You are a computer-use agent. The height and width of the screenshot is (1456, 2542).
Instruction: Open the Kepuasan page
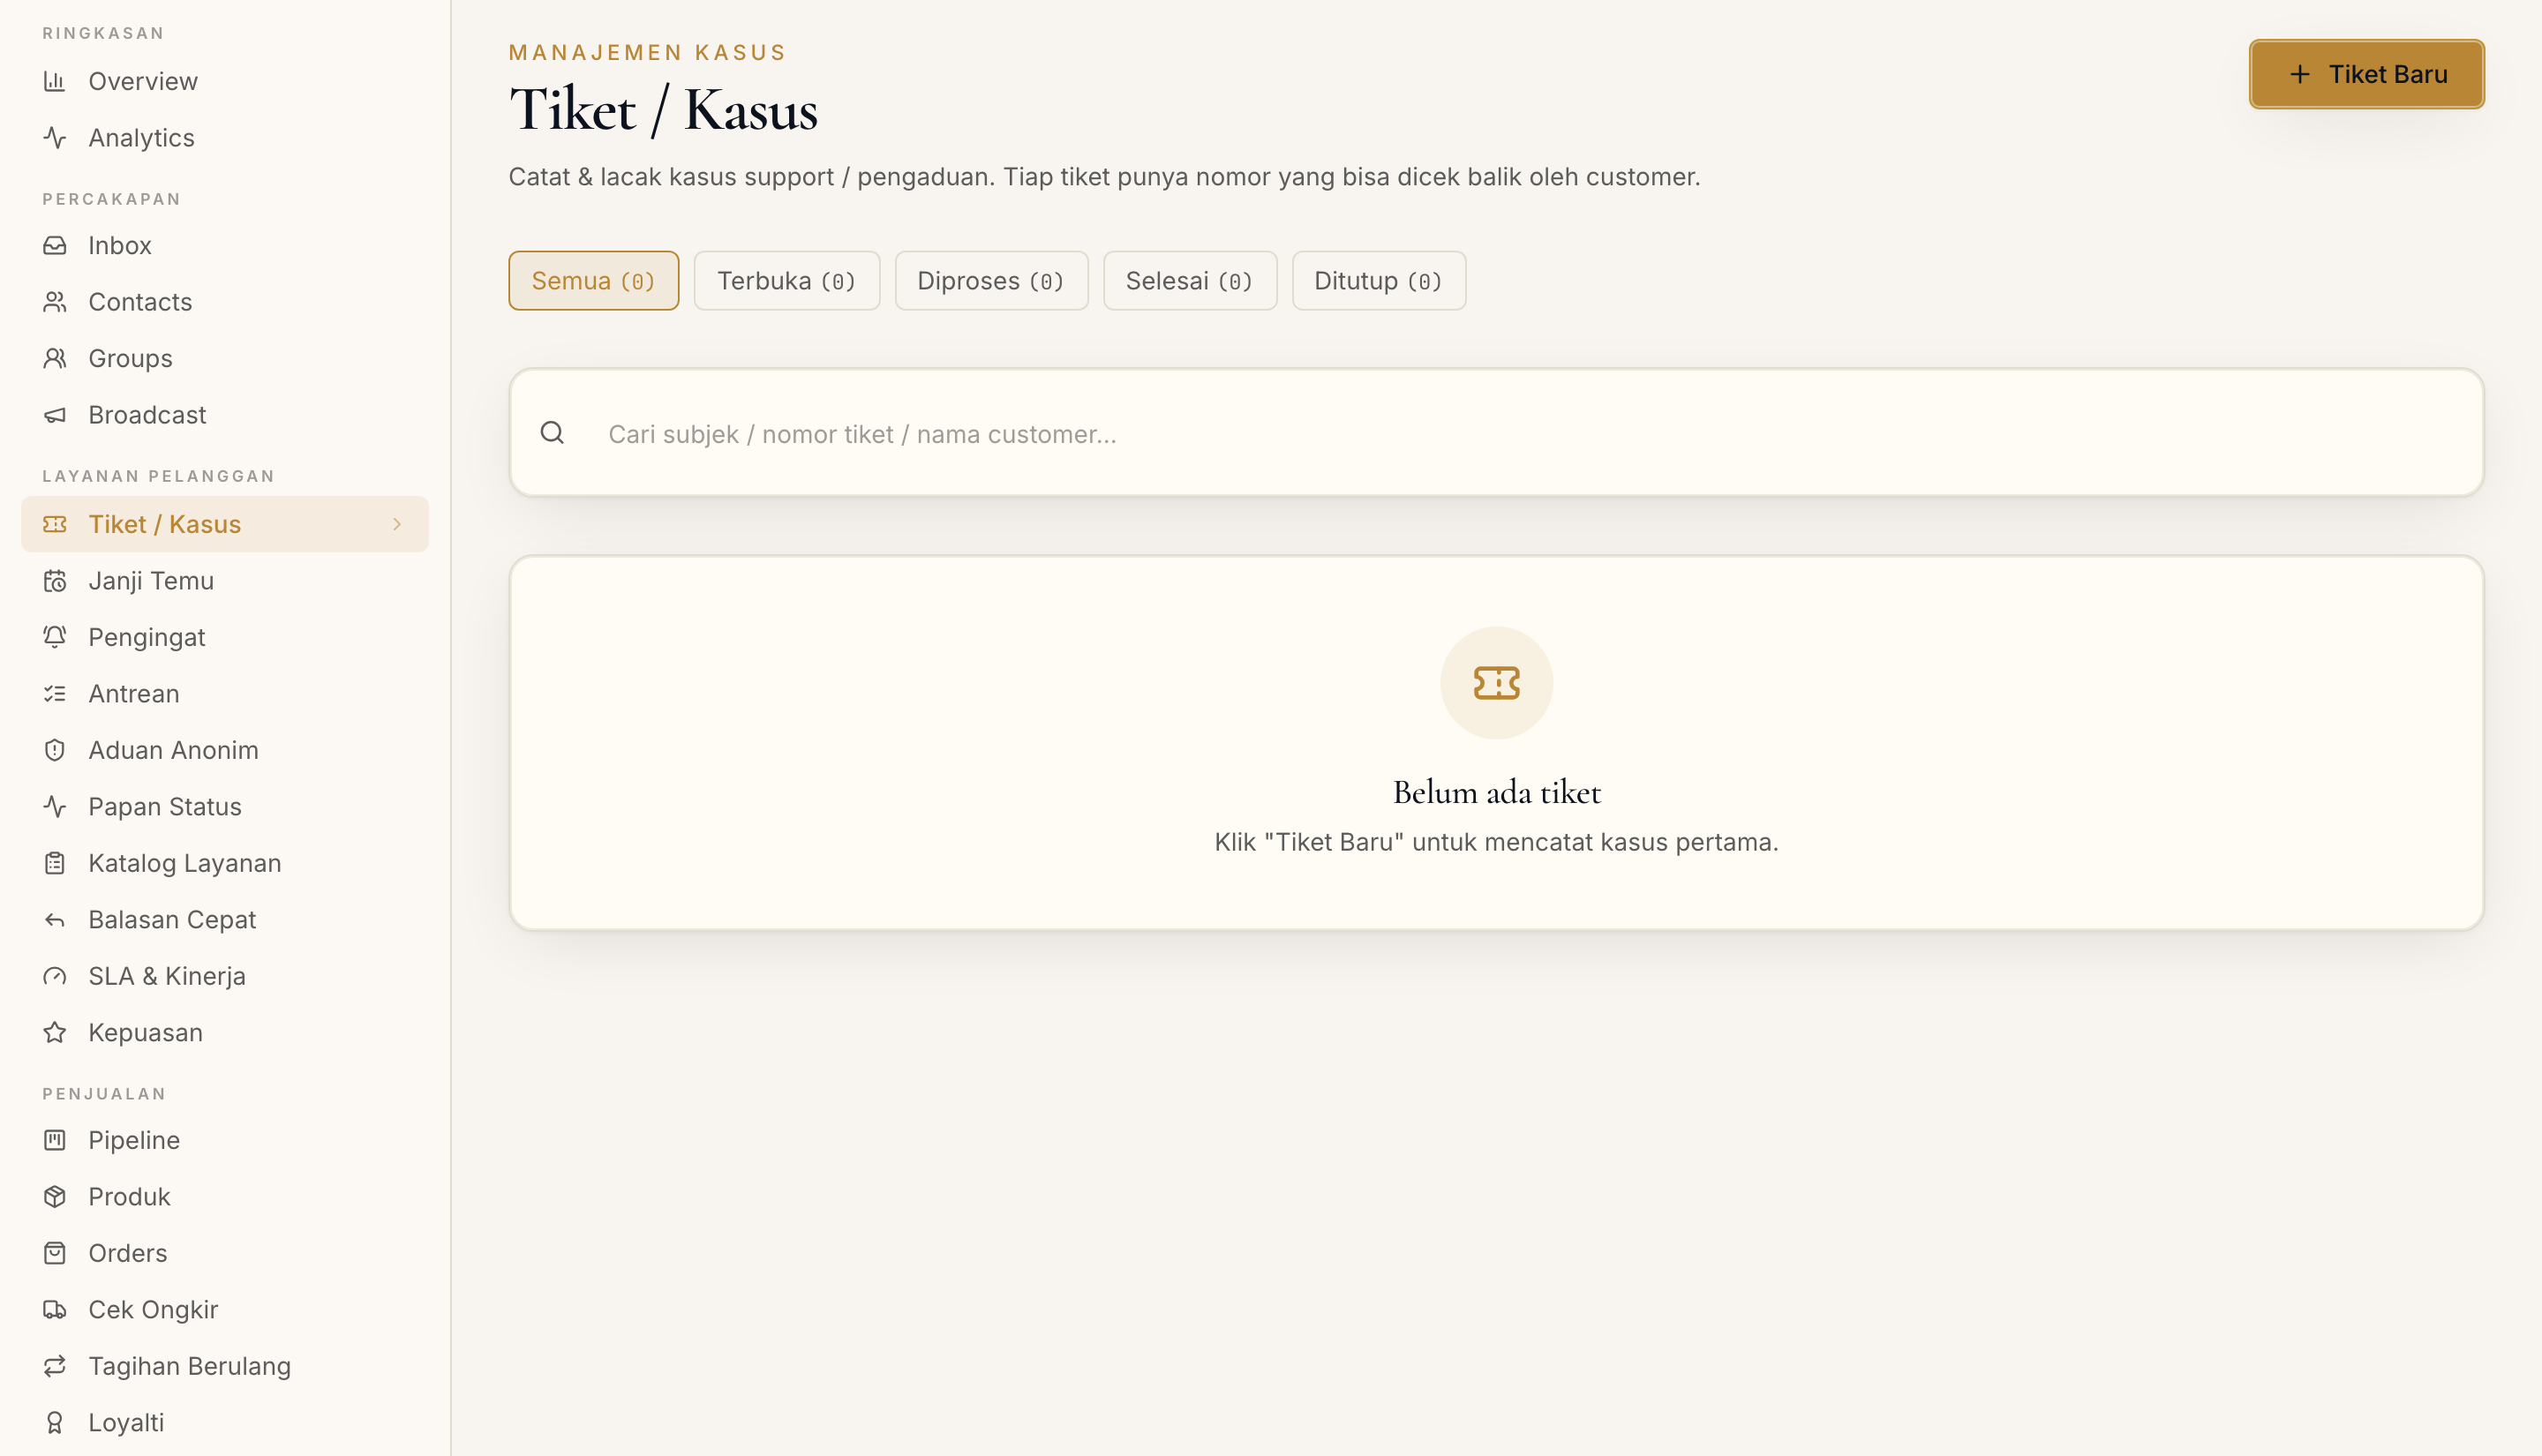tap(225, 1033)
